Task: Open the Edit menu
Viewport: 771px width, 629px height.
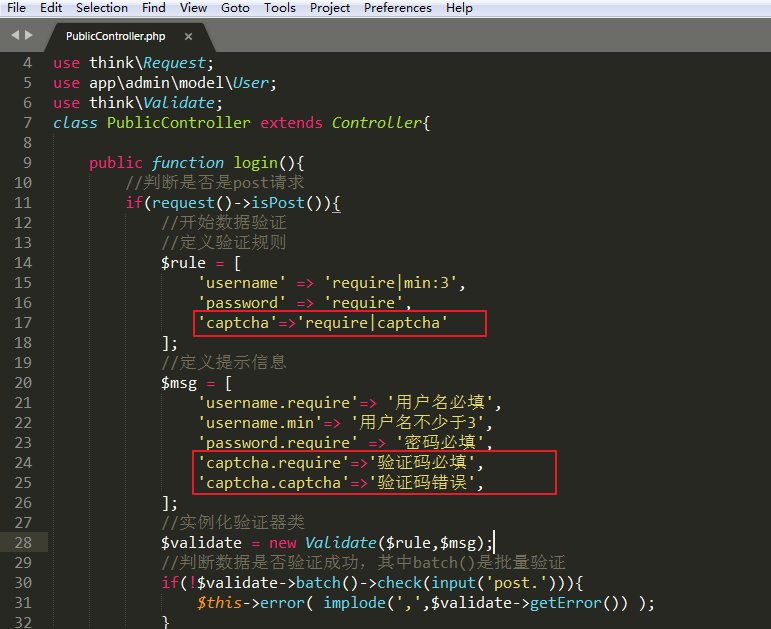Action: coord(51,8)
